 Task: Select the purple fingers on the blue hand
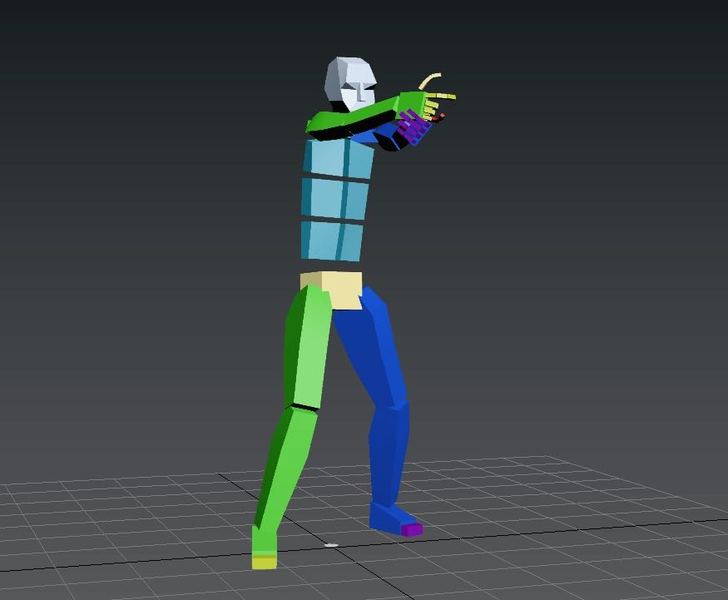pyautogui.click(x=415, y=127)
